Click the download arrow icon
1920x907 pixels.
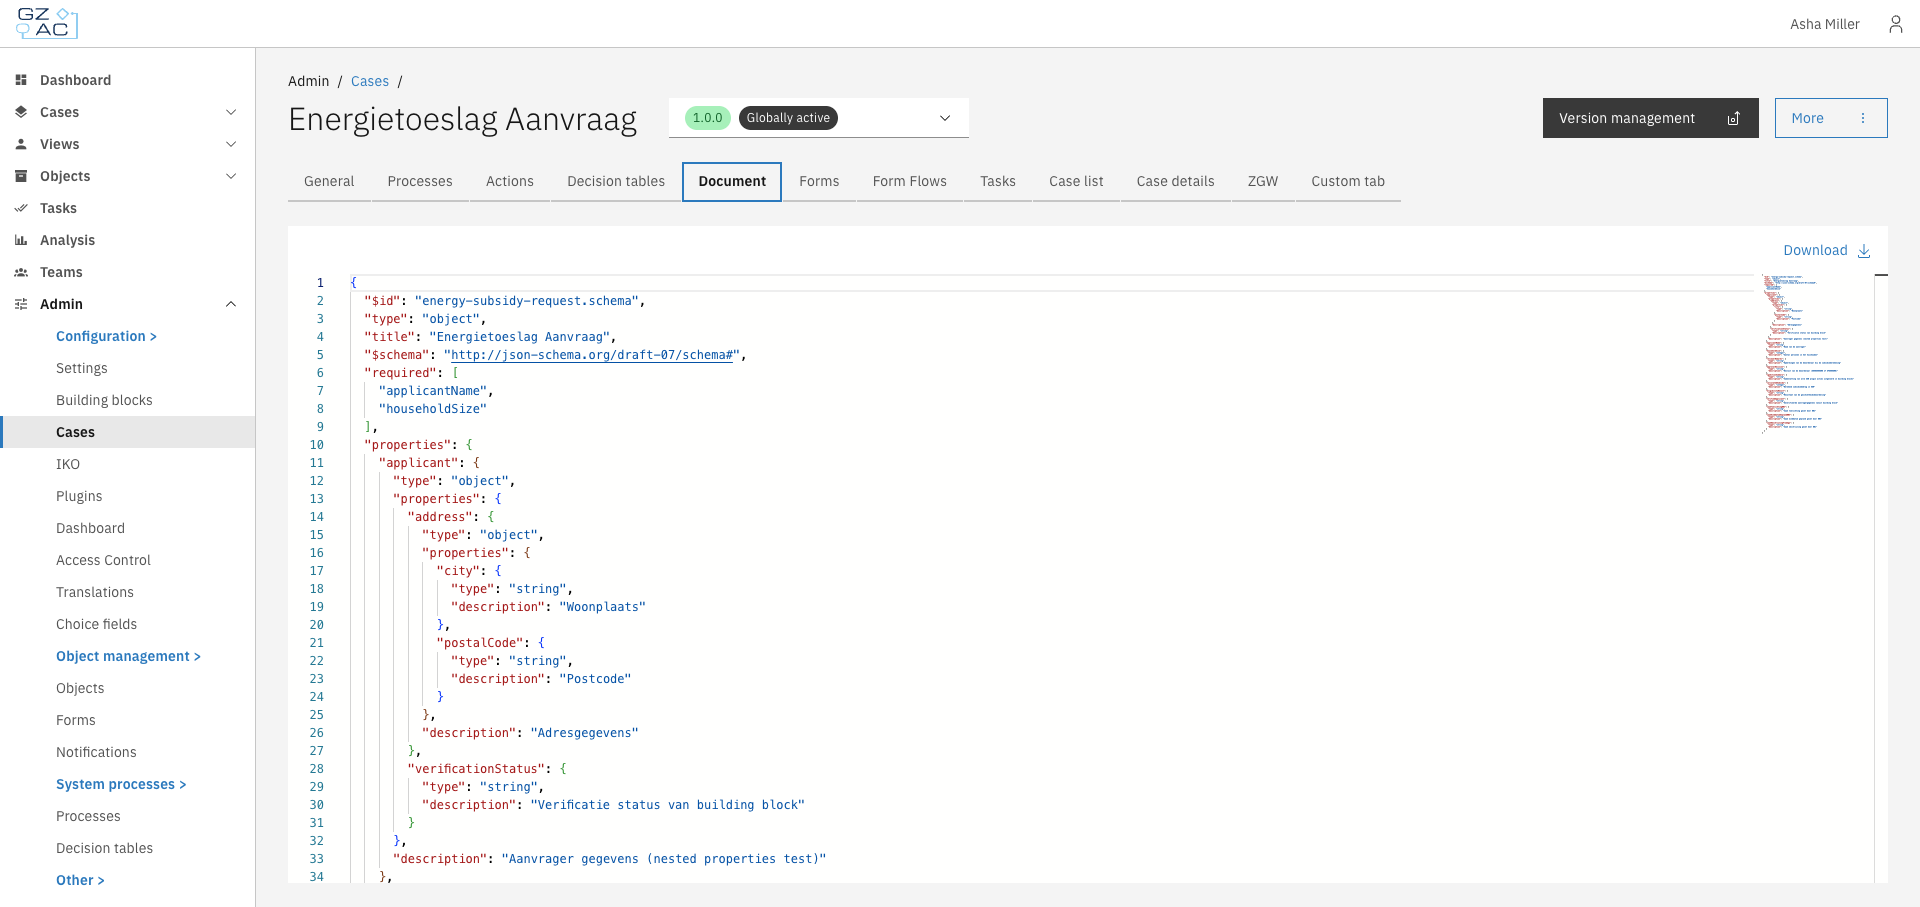click(1864, 251)
